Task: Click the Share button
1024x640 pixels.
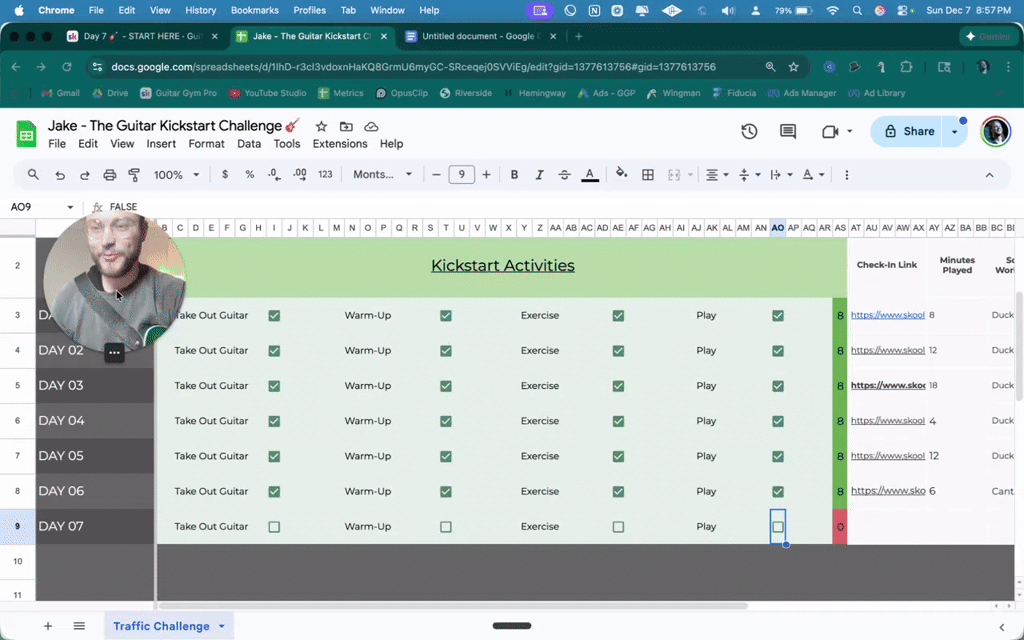Action: point(909,132)
